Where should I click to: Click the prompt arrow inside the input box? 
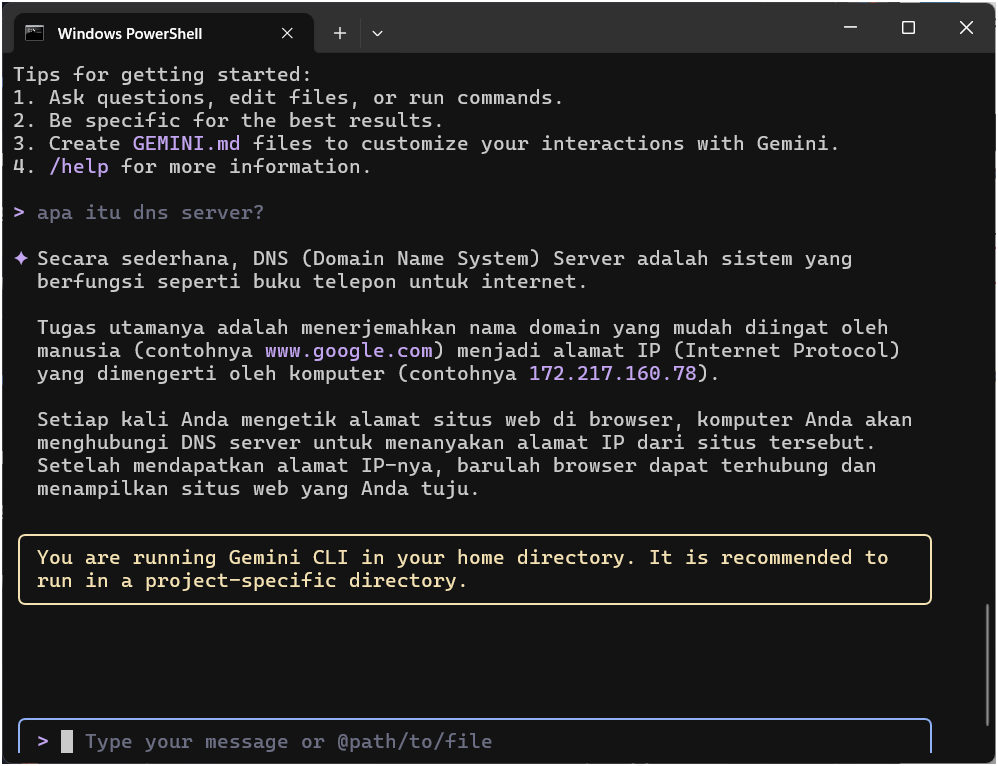(43, 741)
